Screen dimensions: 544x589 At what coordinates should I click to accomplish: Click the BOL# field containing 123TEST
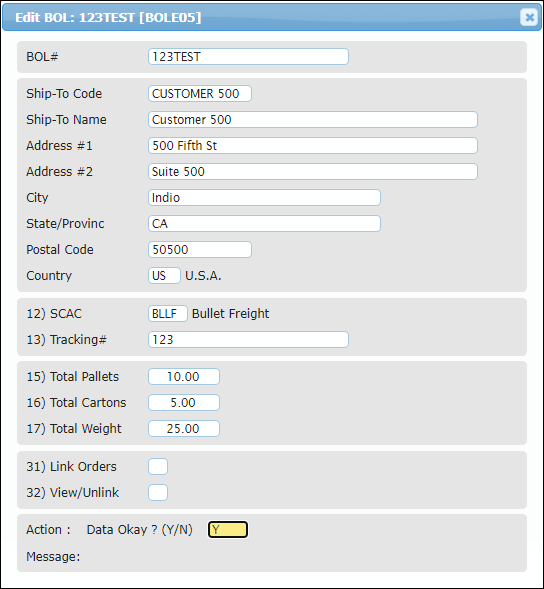248,57
